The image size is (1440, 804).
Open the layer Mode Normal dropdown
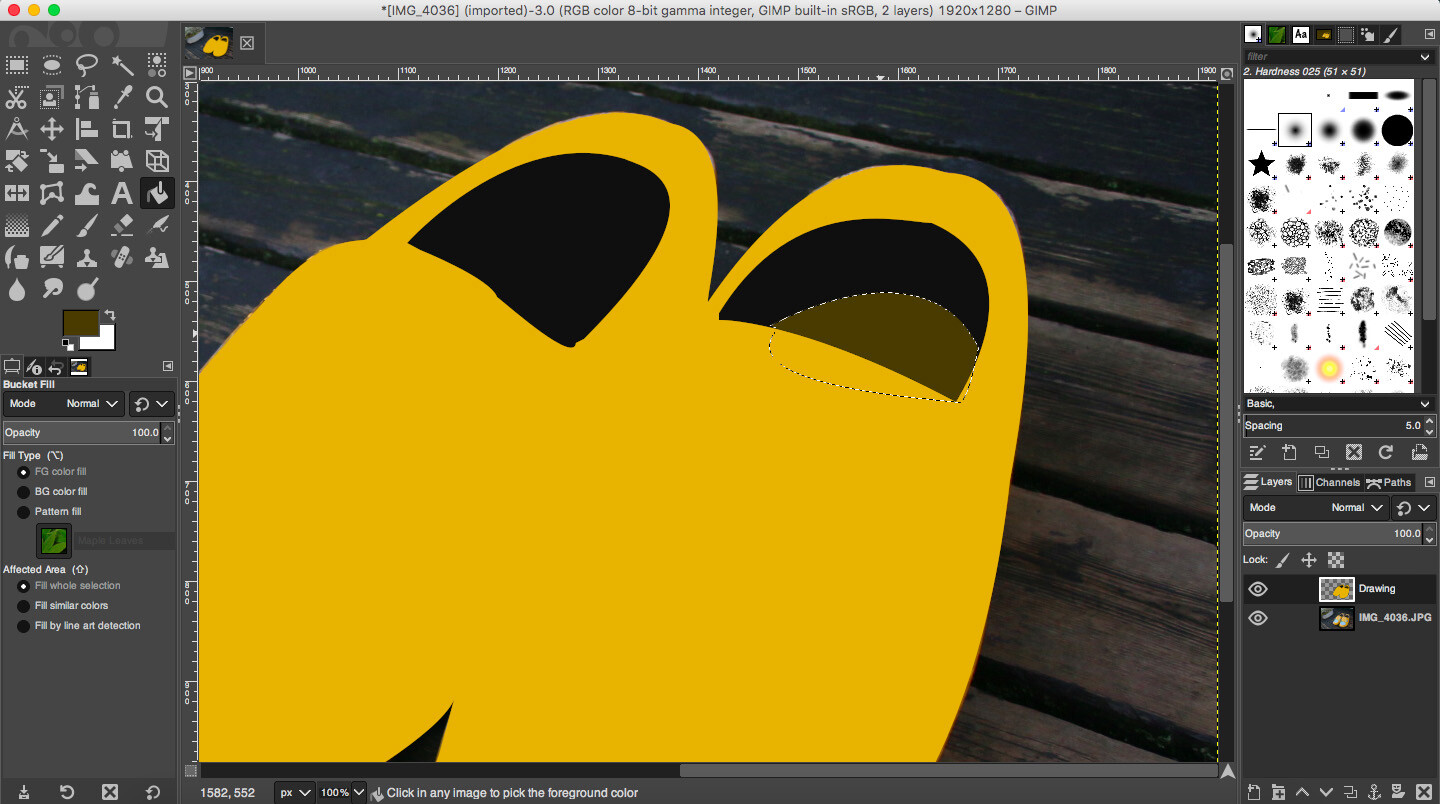pos(1316,508)
